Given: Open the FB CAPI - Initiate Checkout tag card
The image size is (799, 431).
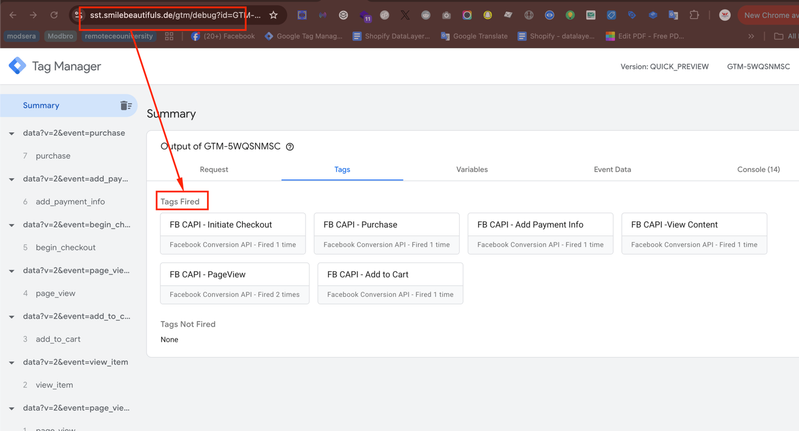Looking at the screenshot, I should tap(233, 233).
